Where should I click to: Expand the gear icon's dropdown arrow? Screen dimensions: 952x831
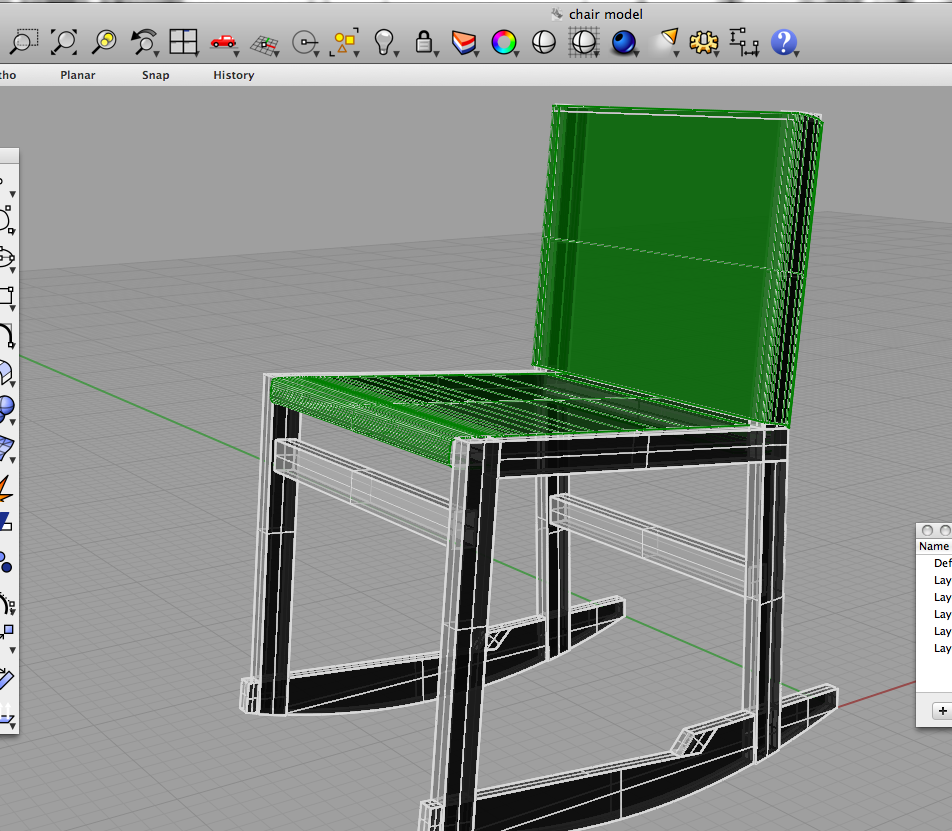tap(717, 54)
